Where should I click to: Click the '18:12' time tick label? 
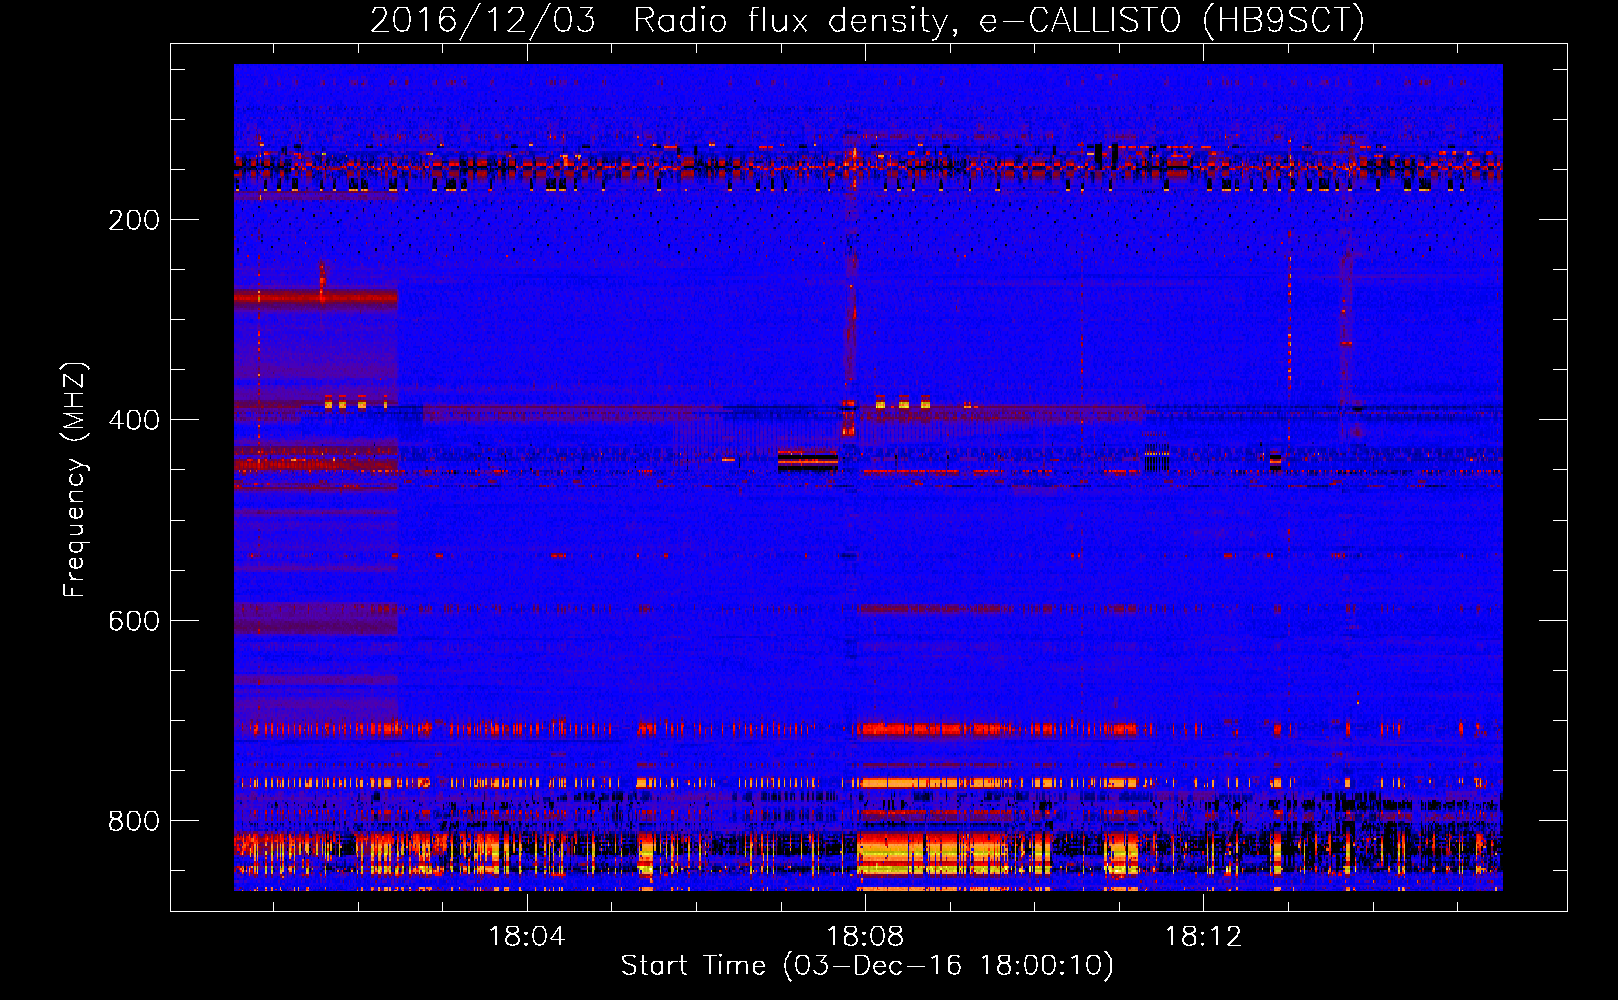[x=1203, y=937]
